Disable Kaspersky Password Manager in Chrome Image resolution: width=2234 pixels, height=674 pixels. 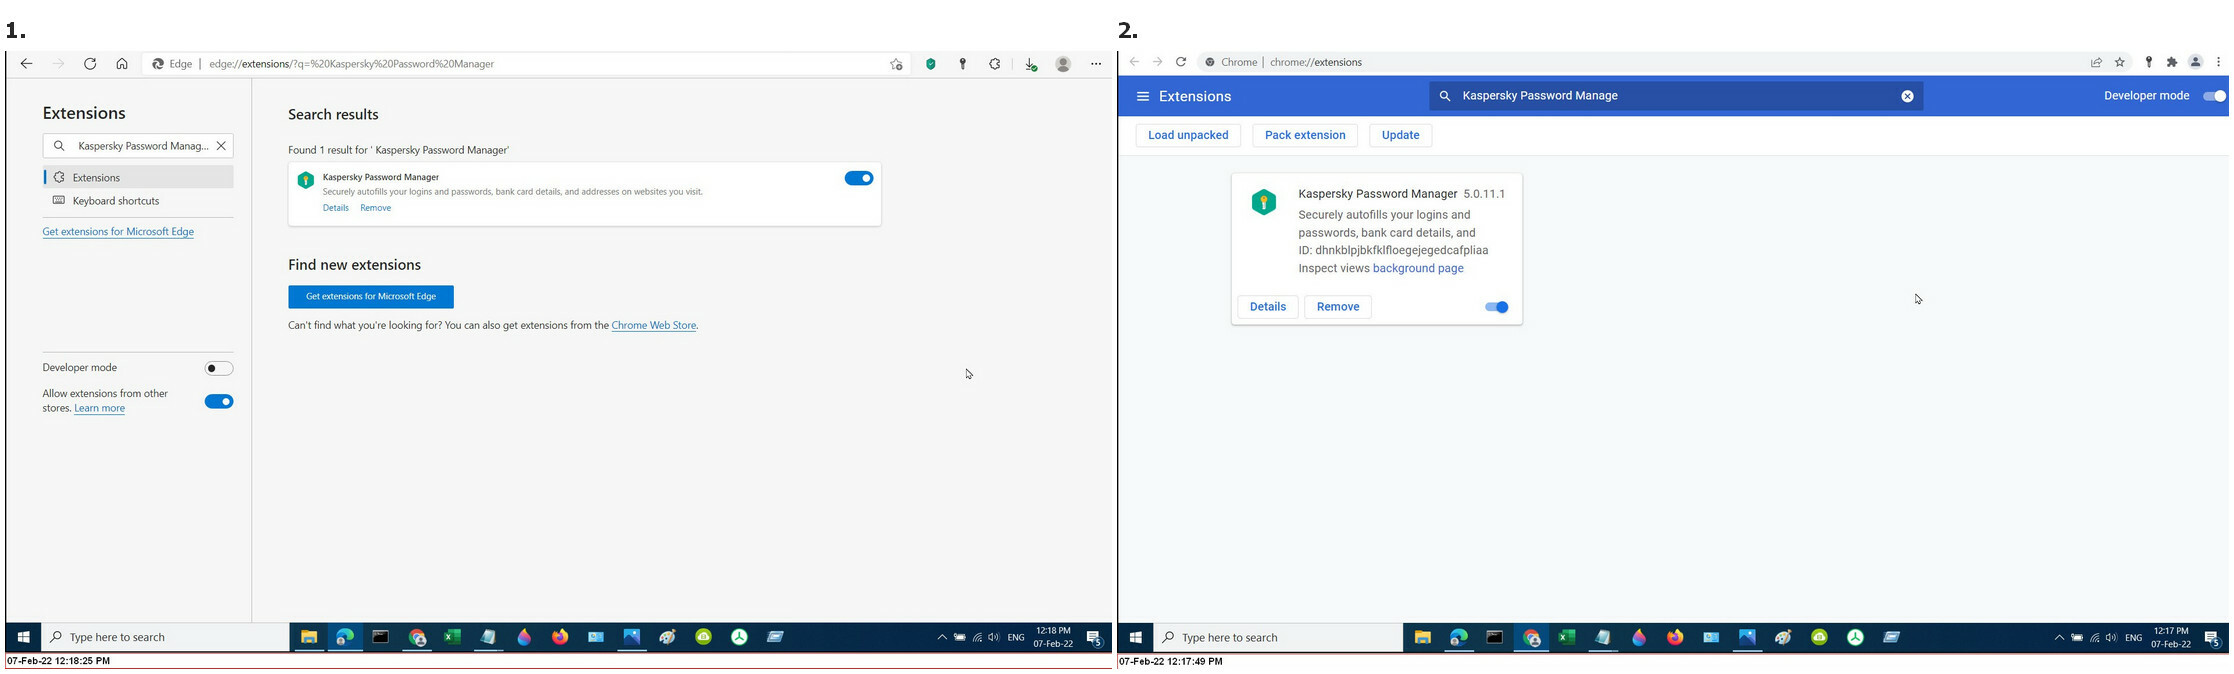point(1497,307)
